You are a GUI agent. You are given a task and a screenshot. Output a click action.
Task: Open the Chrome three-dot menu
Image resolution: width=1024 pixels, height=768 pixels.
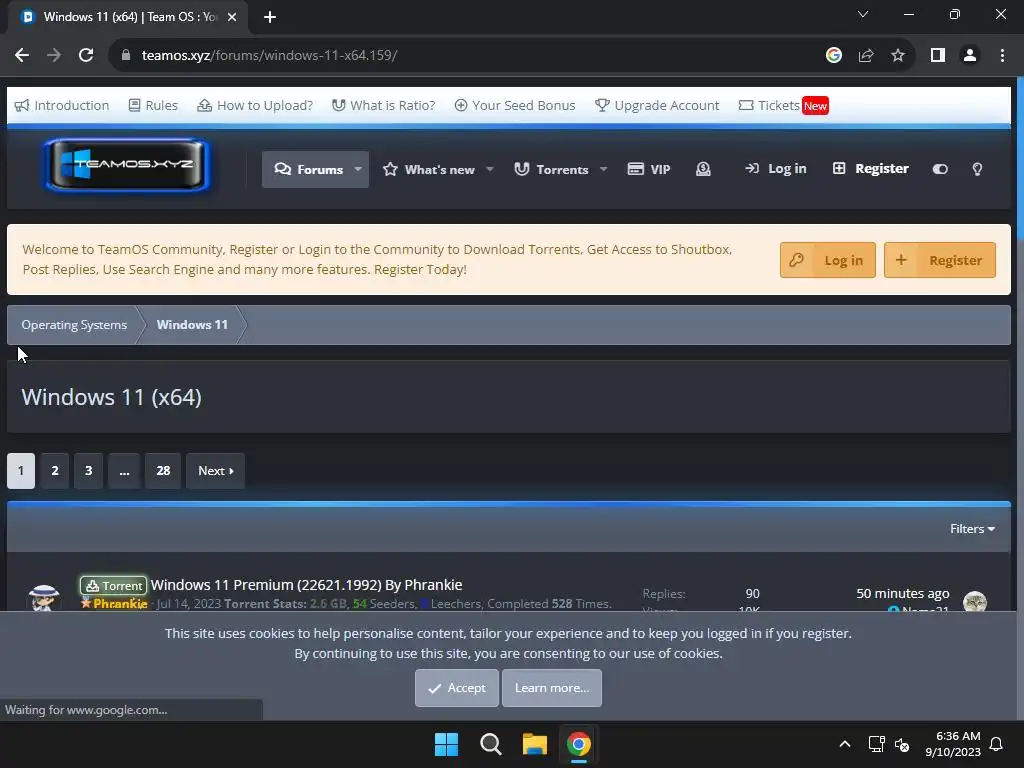tap(1002, 56)
